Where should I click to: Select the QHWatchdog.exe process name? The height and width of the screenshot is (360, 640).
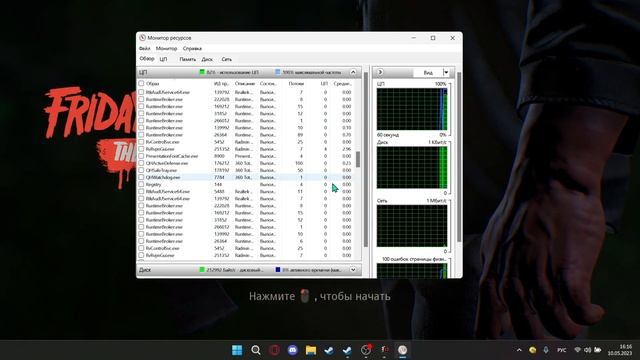163,177
